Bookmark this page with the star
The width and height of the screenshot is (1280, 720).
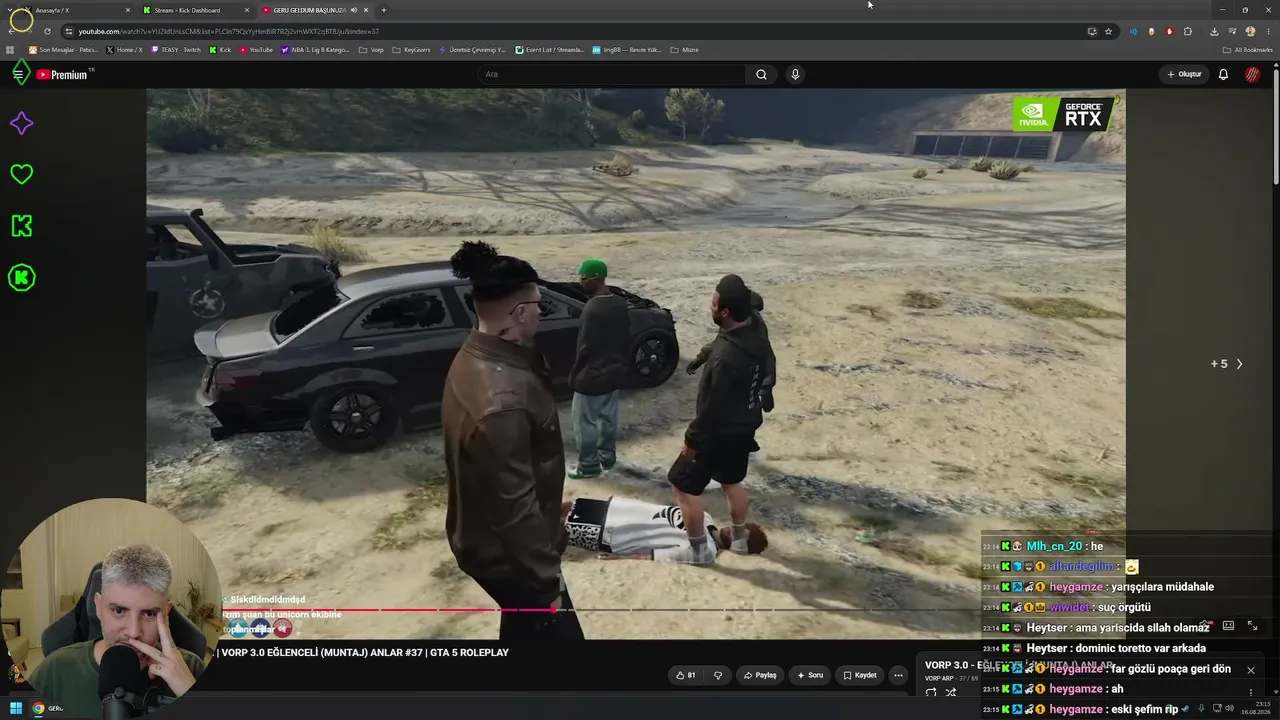[1108, 31]
